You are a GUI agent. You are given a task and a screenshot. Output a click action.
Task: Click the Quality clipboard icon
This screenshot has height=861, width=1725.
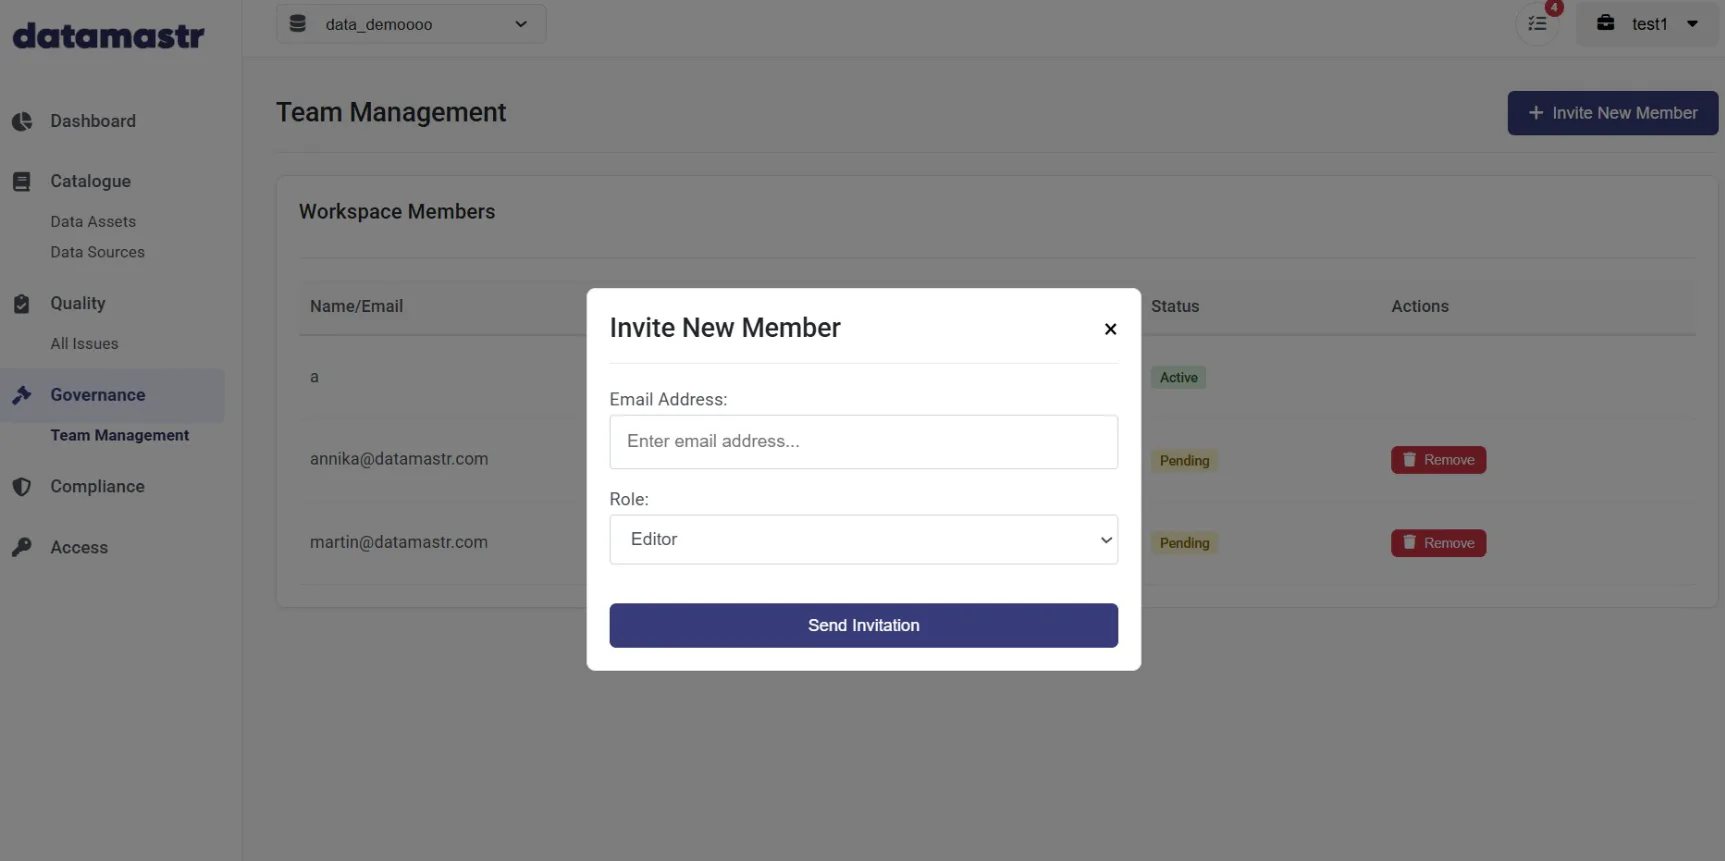22,303
